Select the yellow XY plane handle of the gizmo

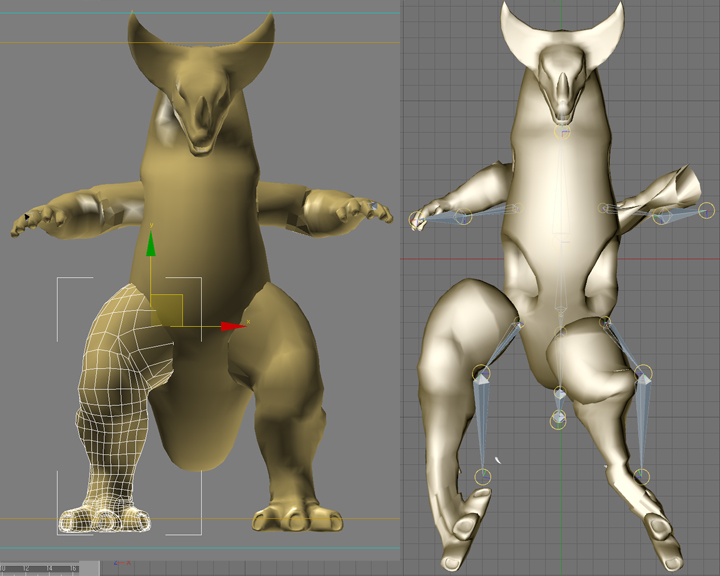[x=167, y=311]
